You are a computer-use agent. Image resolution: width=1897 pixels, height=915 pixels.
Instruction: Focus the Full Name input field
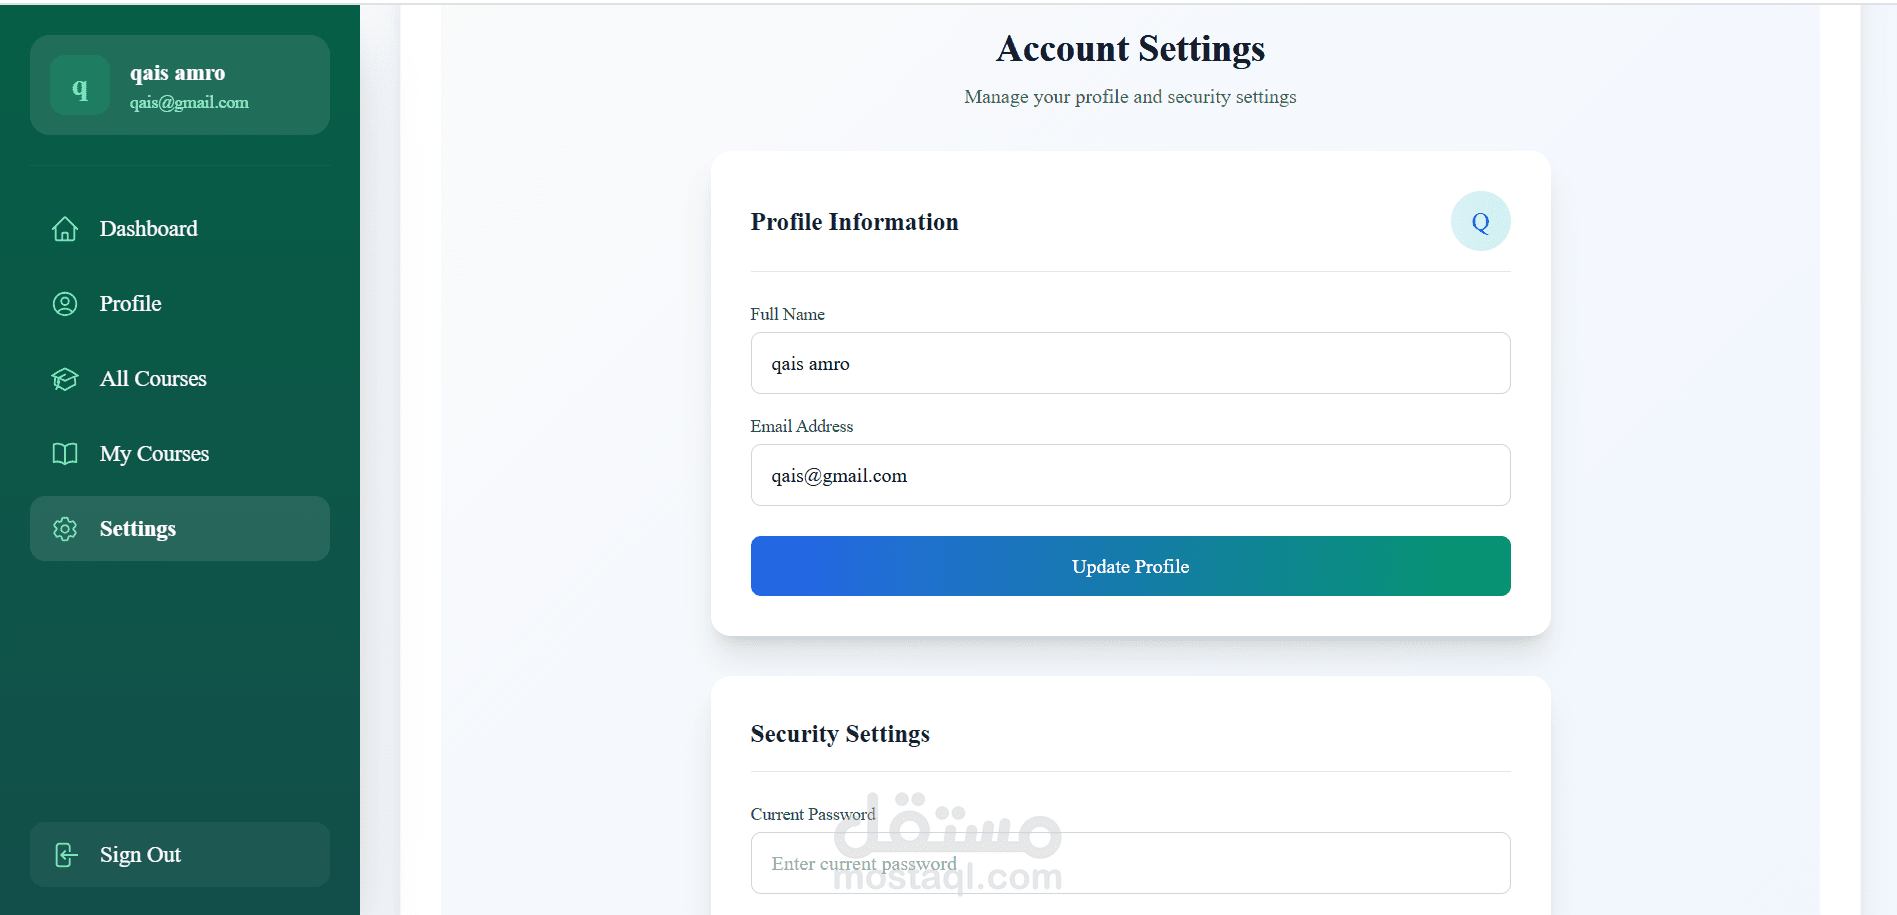pyautogui.click(x=1130, y=363)
